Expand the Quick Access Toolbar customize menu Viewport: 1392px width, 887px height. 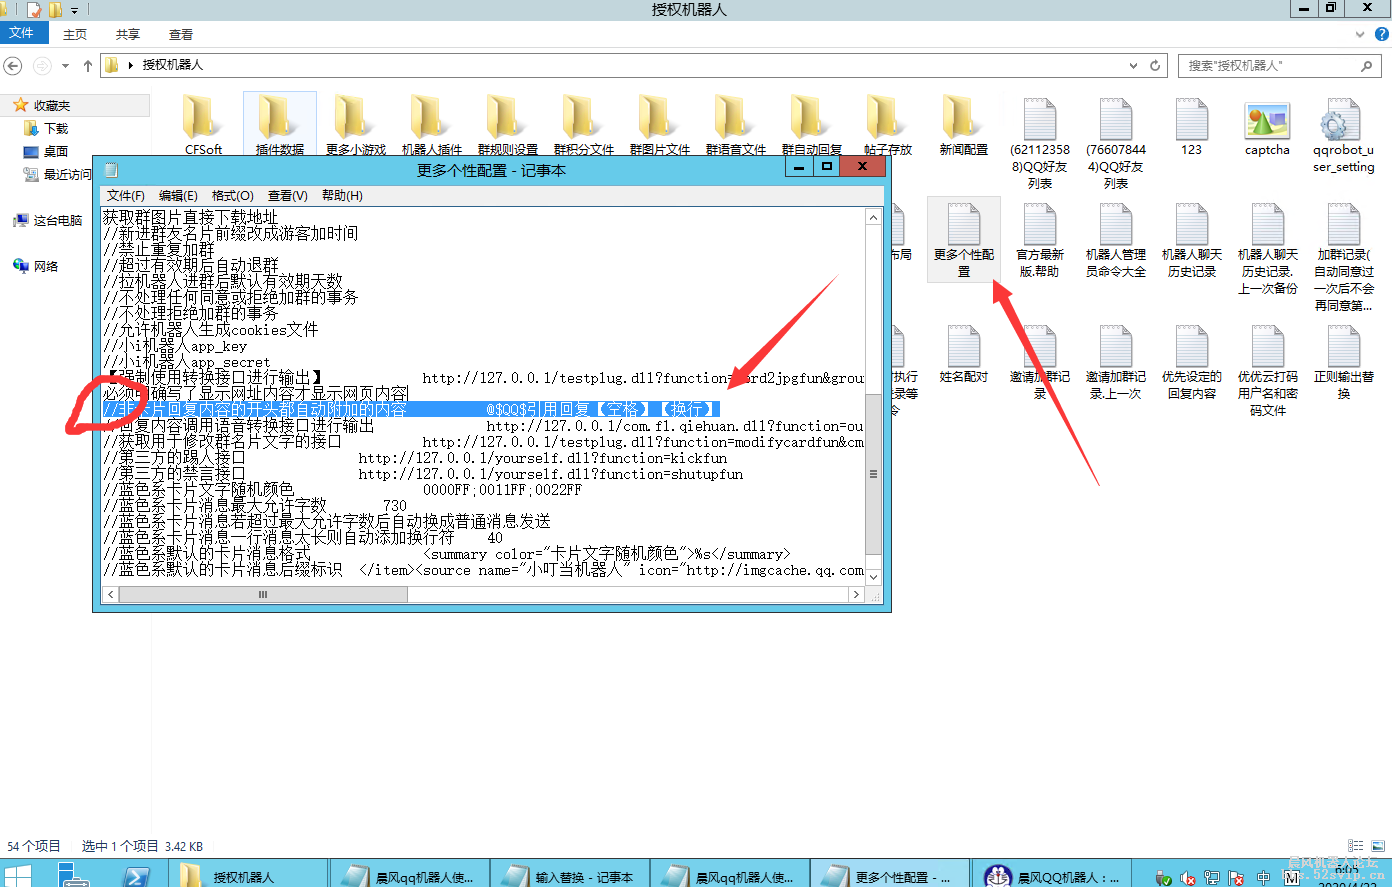[74, 9]
